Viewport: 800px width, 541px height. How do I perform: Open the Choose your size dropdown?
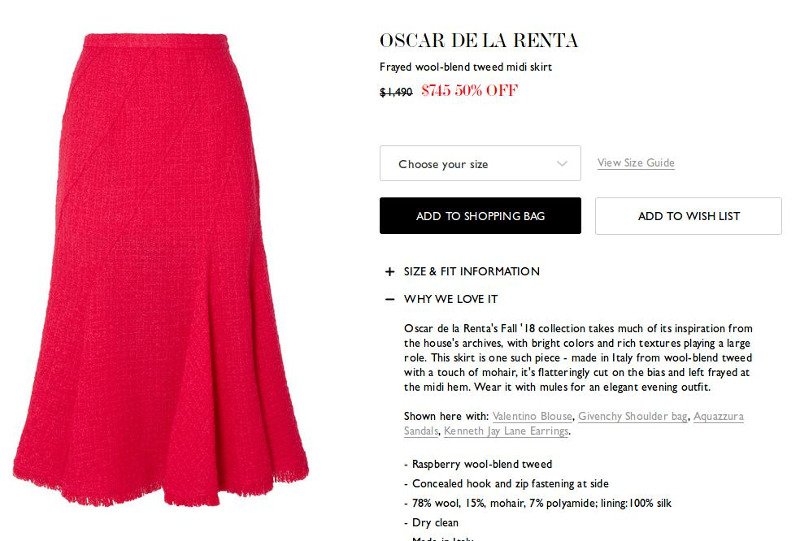point(480,163)
